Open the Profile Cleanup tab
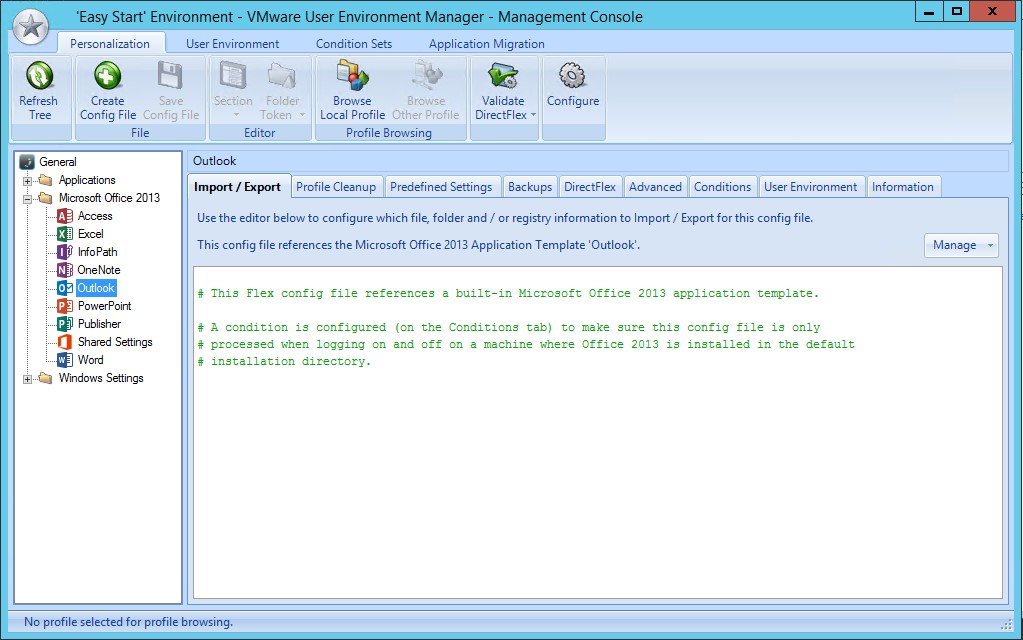The width and height of the screenshot is (1023, 640). pos(336,187)
